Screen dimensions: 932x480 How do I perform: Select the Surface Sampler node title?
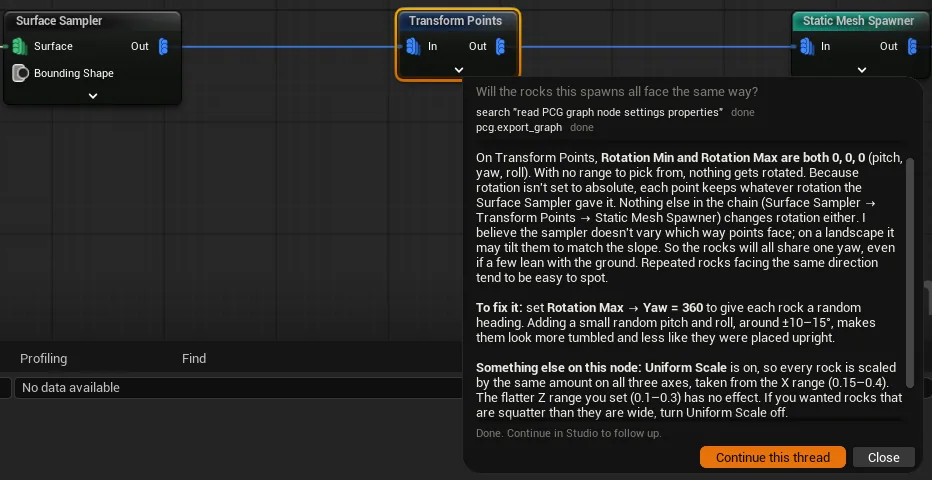click(x=59, y=21)
